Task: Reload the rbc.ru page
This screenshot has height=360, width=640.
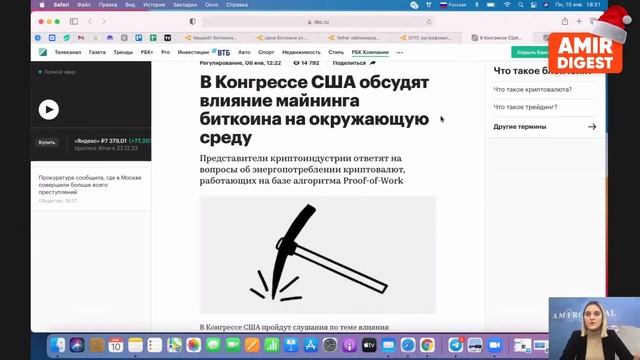Action: (x=429, y=22)
